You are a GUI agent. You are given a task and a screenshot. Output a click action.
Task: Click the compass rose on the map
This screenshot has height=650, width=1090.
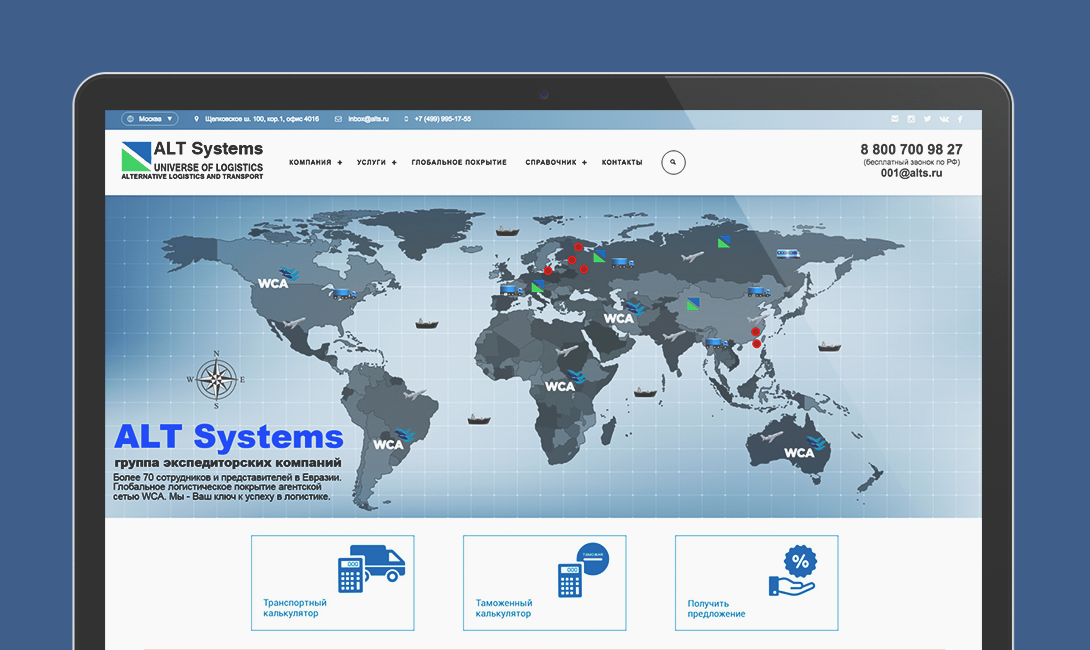[217, 379]
